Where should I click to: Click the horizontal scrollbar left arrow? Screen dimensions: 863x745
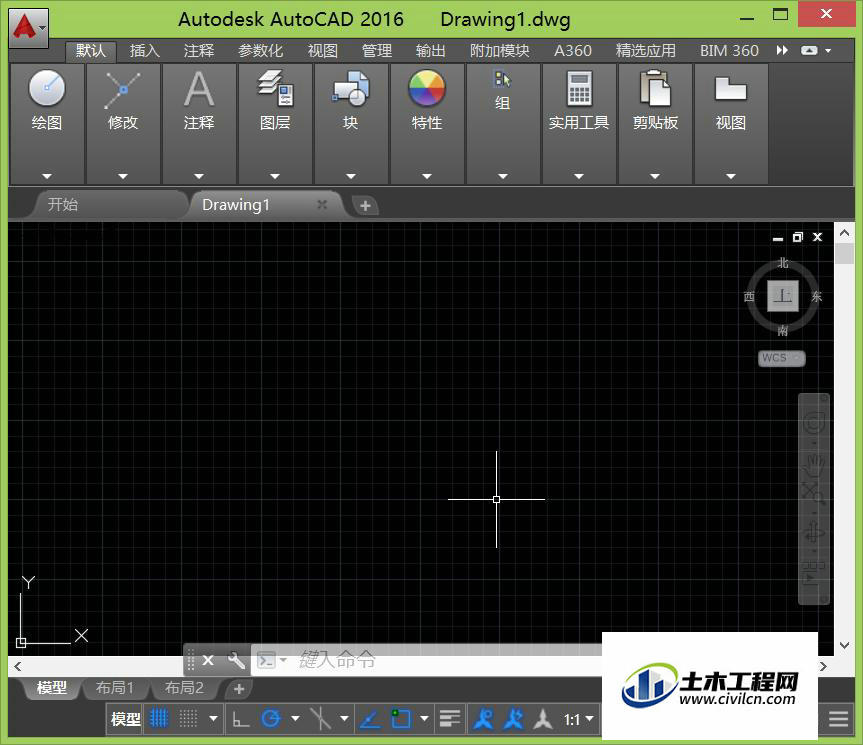(x=18, y=666)
